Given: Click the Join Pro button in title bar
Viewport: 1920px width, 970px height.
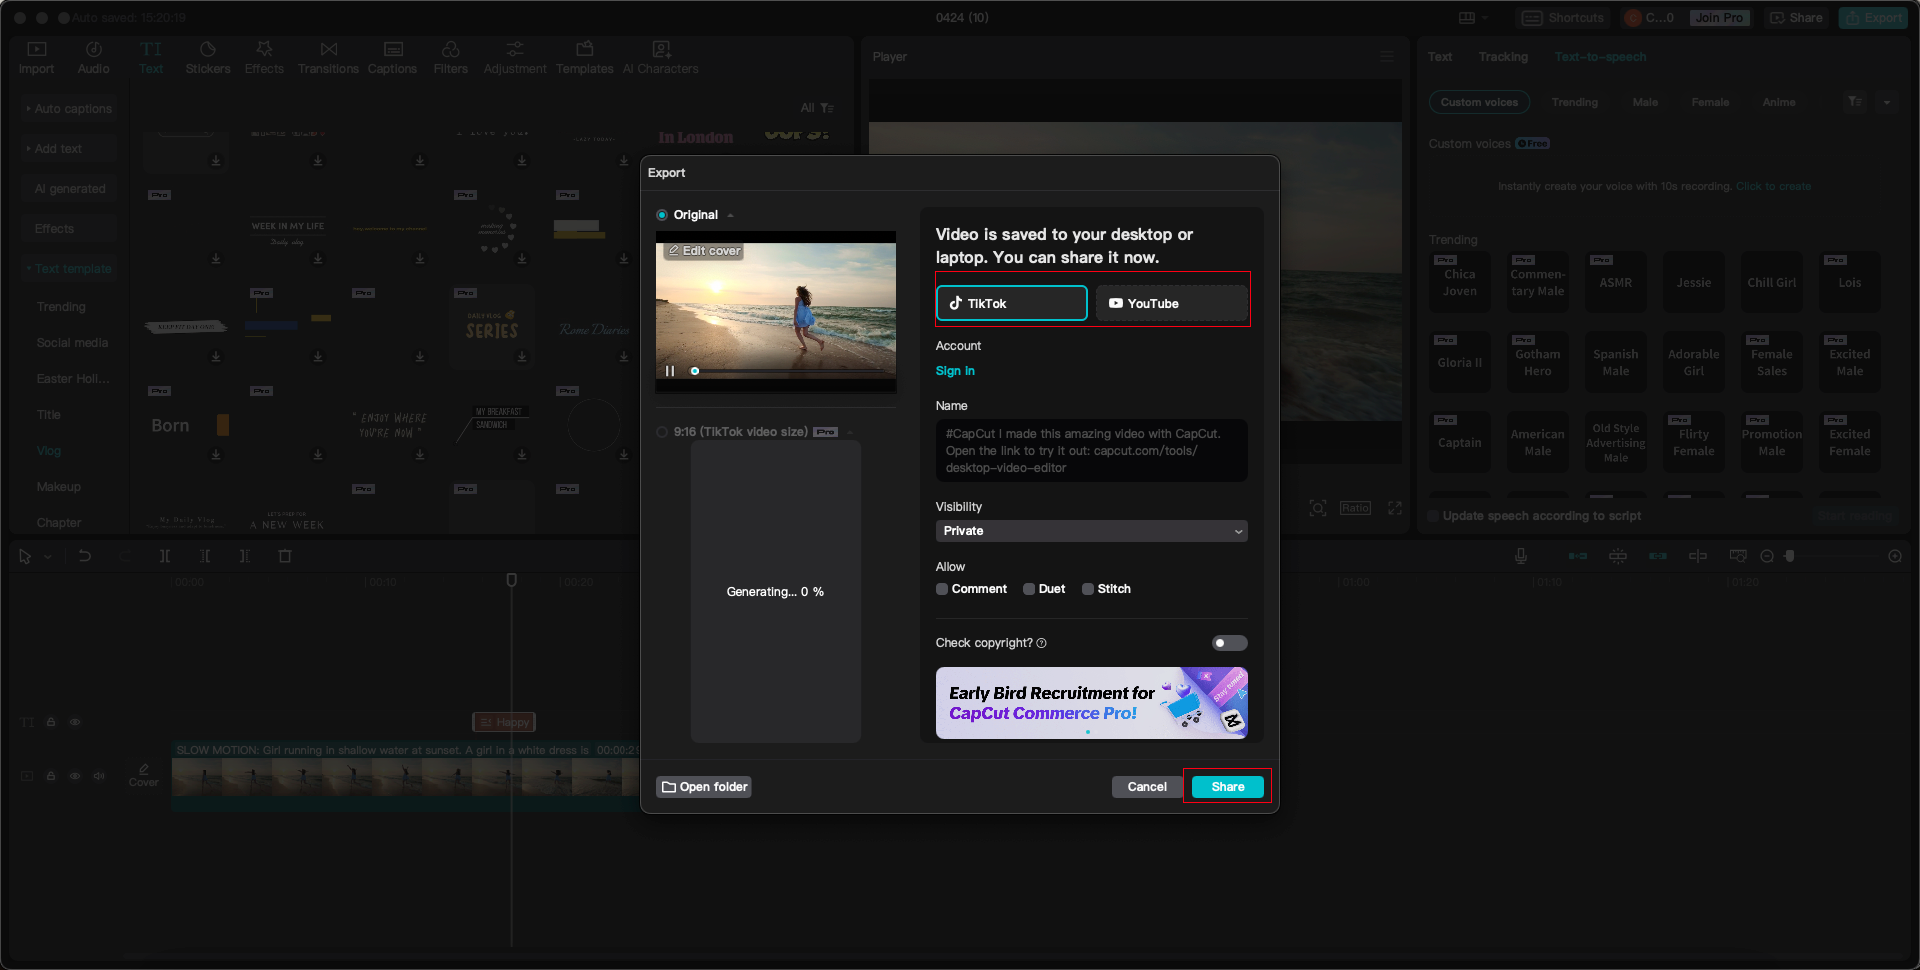Looking at the screenshot, I should (x=1720, y=18).
